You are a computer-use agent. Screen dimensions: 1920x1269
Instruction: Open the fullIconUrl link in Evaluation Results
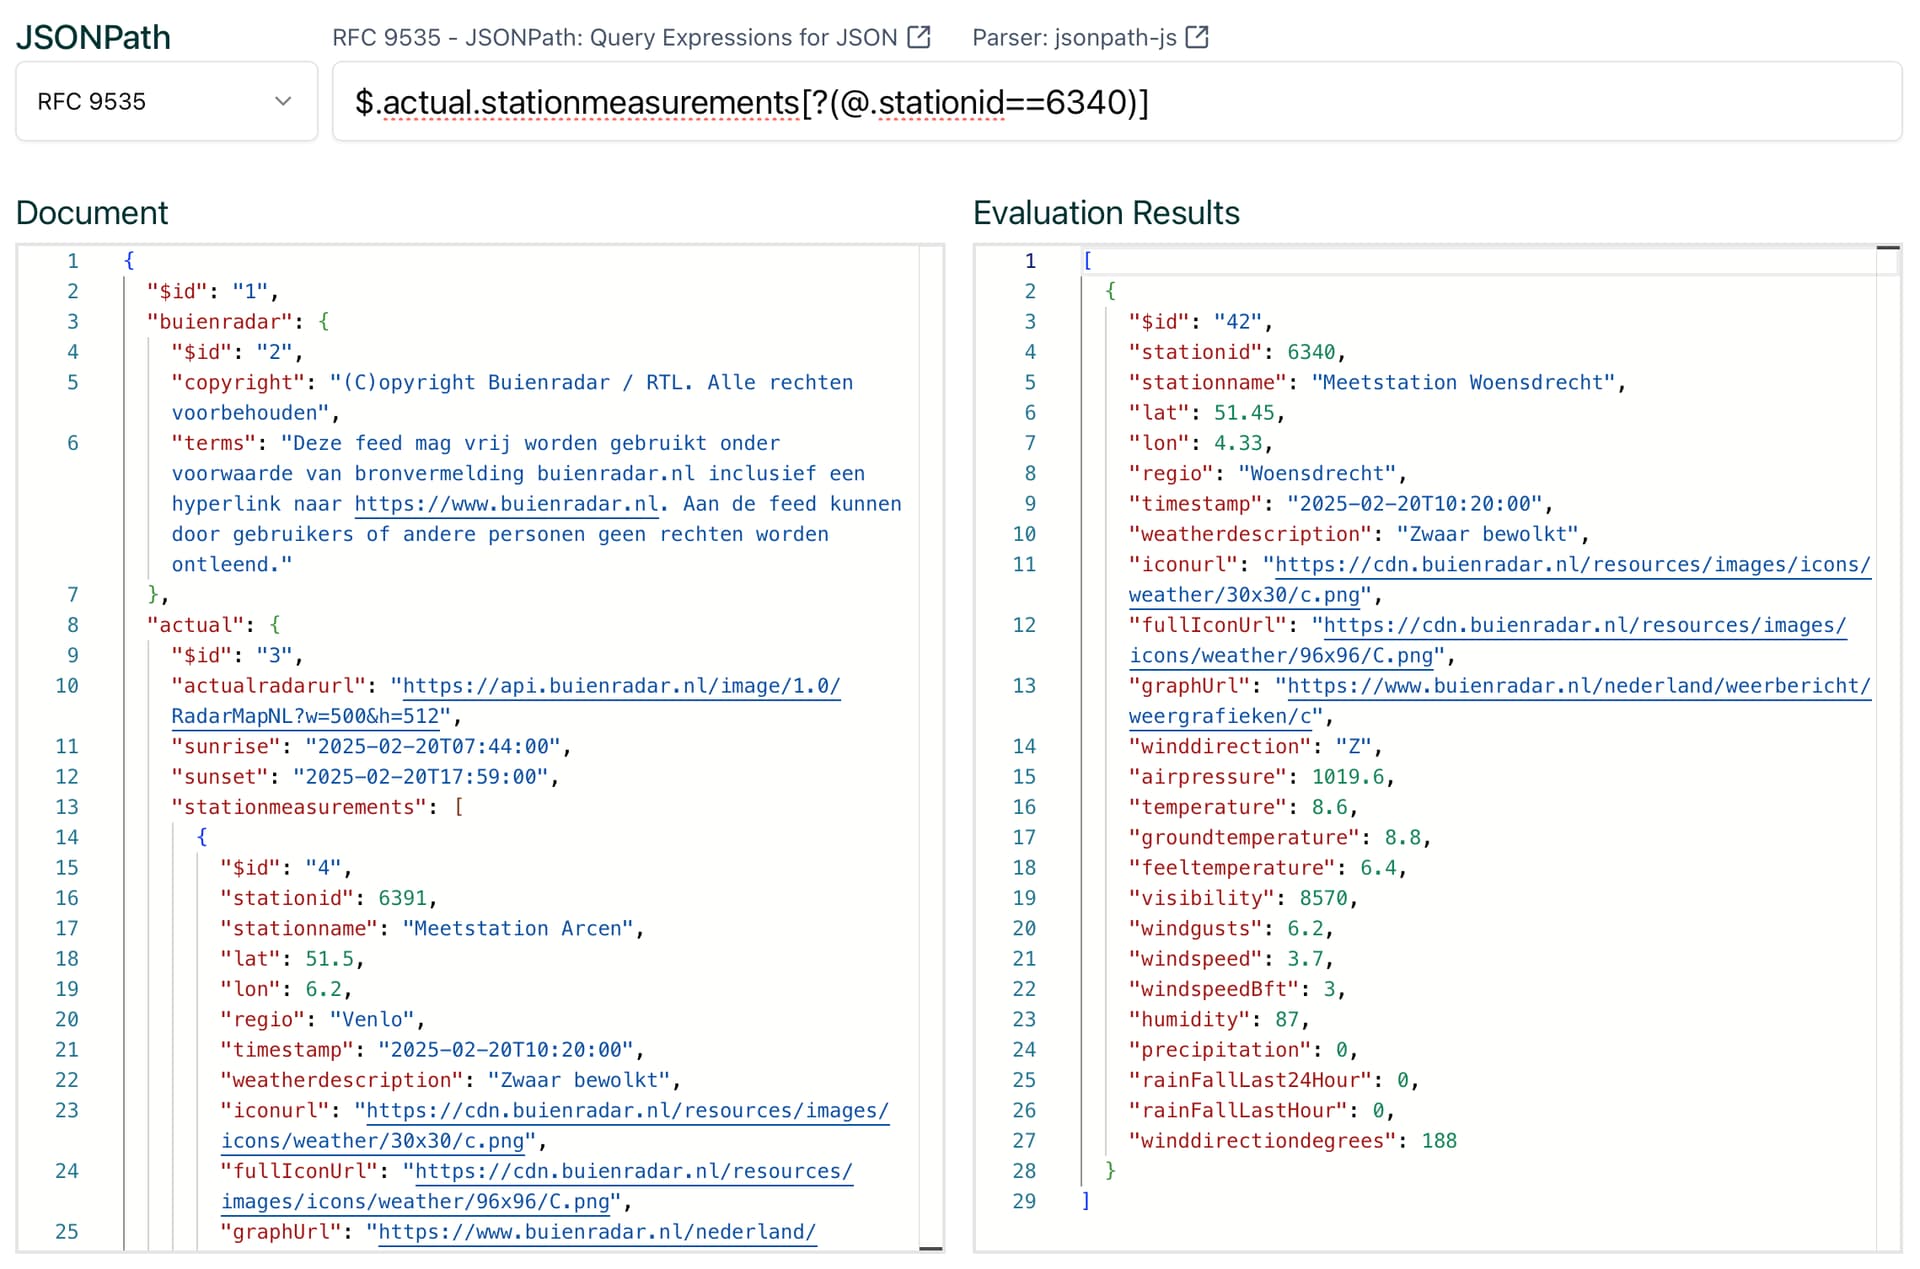1584,626
